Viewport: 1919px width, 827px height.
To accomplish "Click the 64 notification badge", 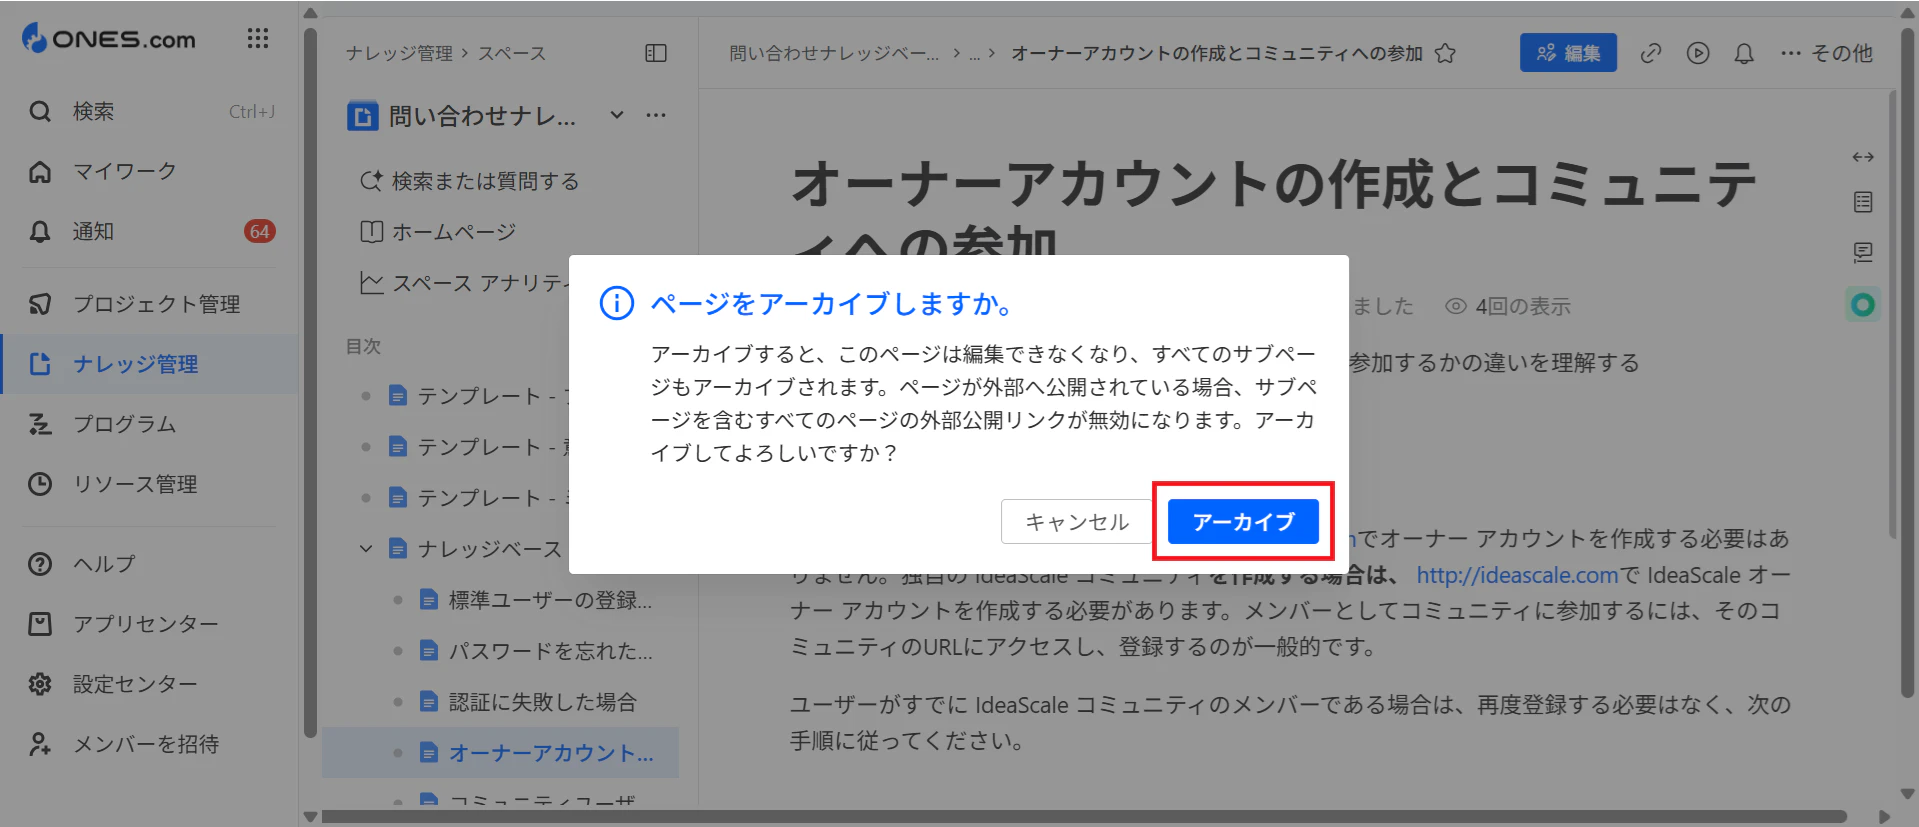I will [260, 231].
